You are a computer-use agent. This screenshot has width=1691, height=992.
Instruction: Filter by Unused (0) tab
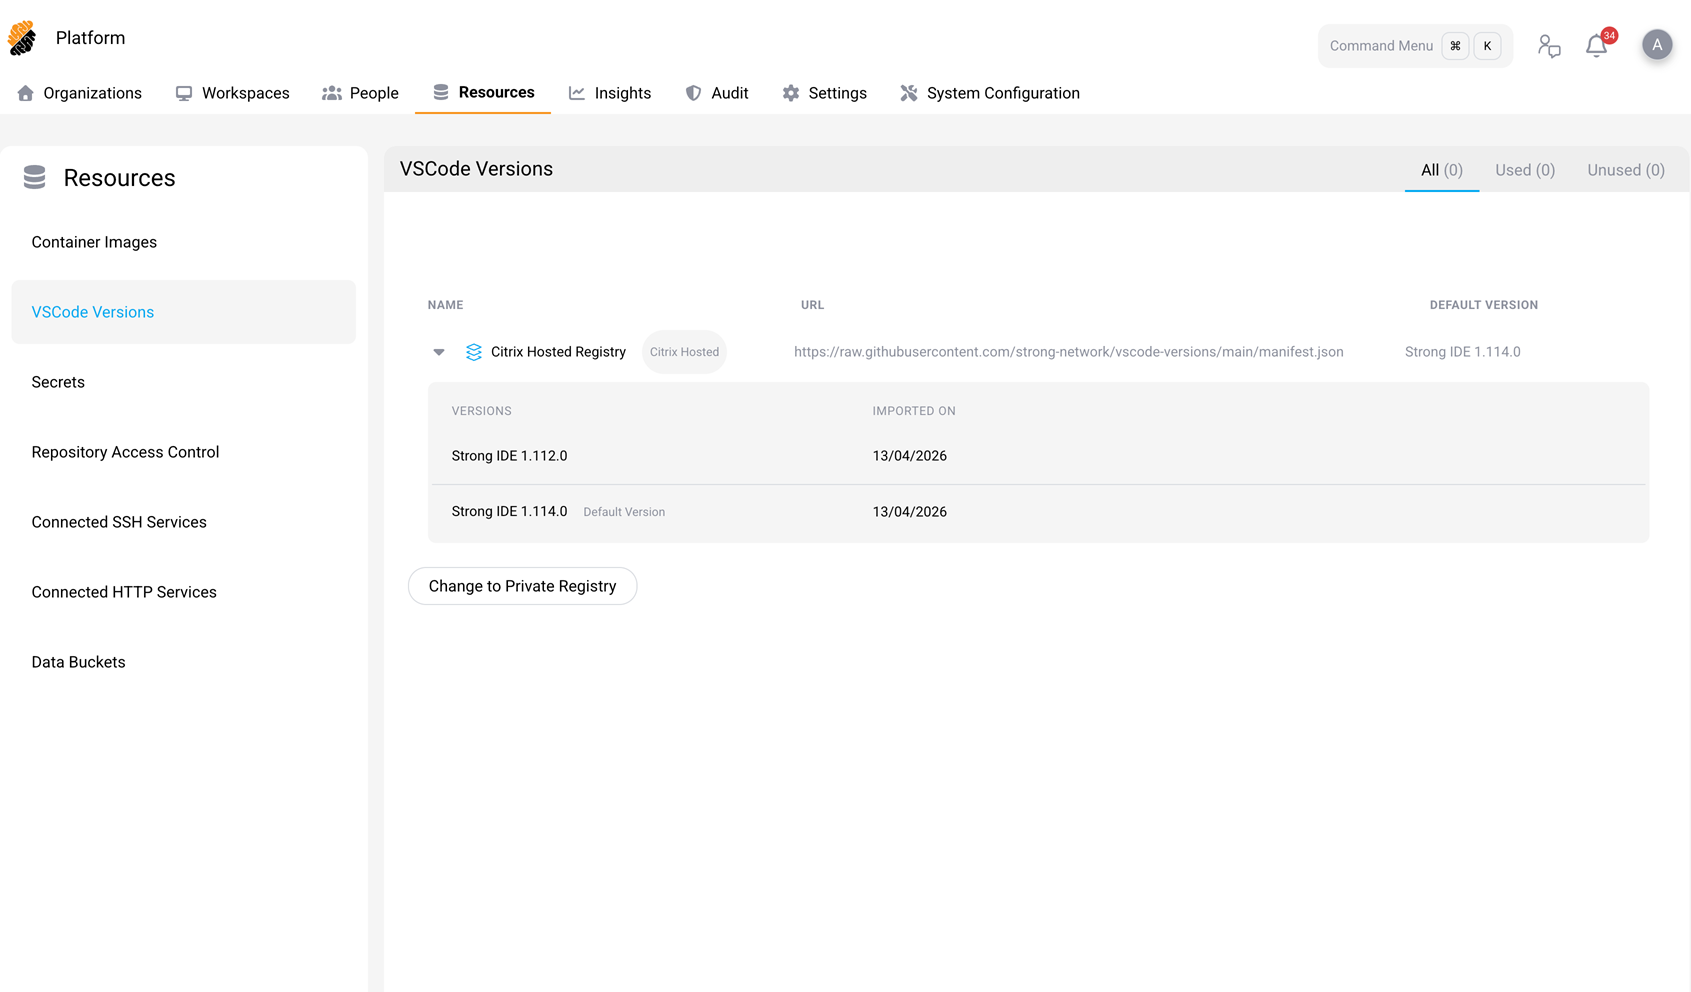click(1626, 170)
